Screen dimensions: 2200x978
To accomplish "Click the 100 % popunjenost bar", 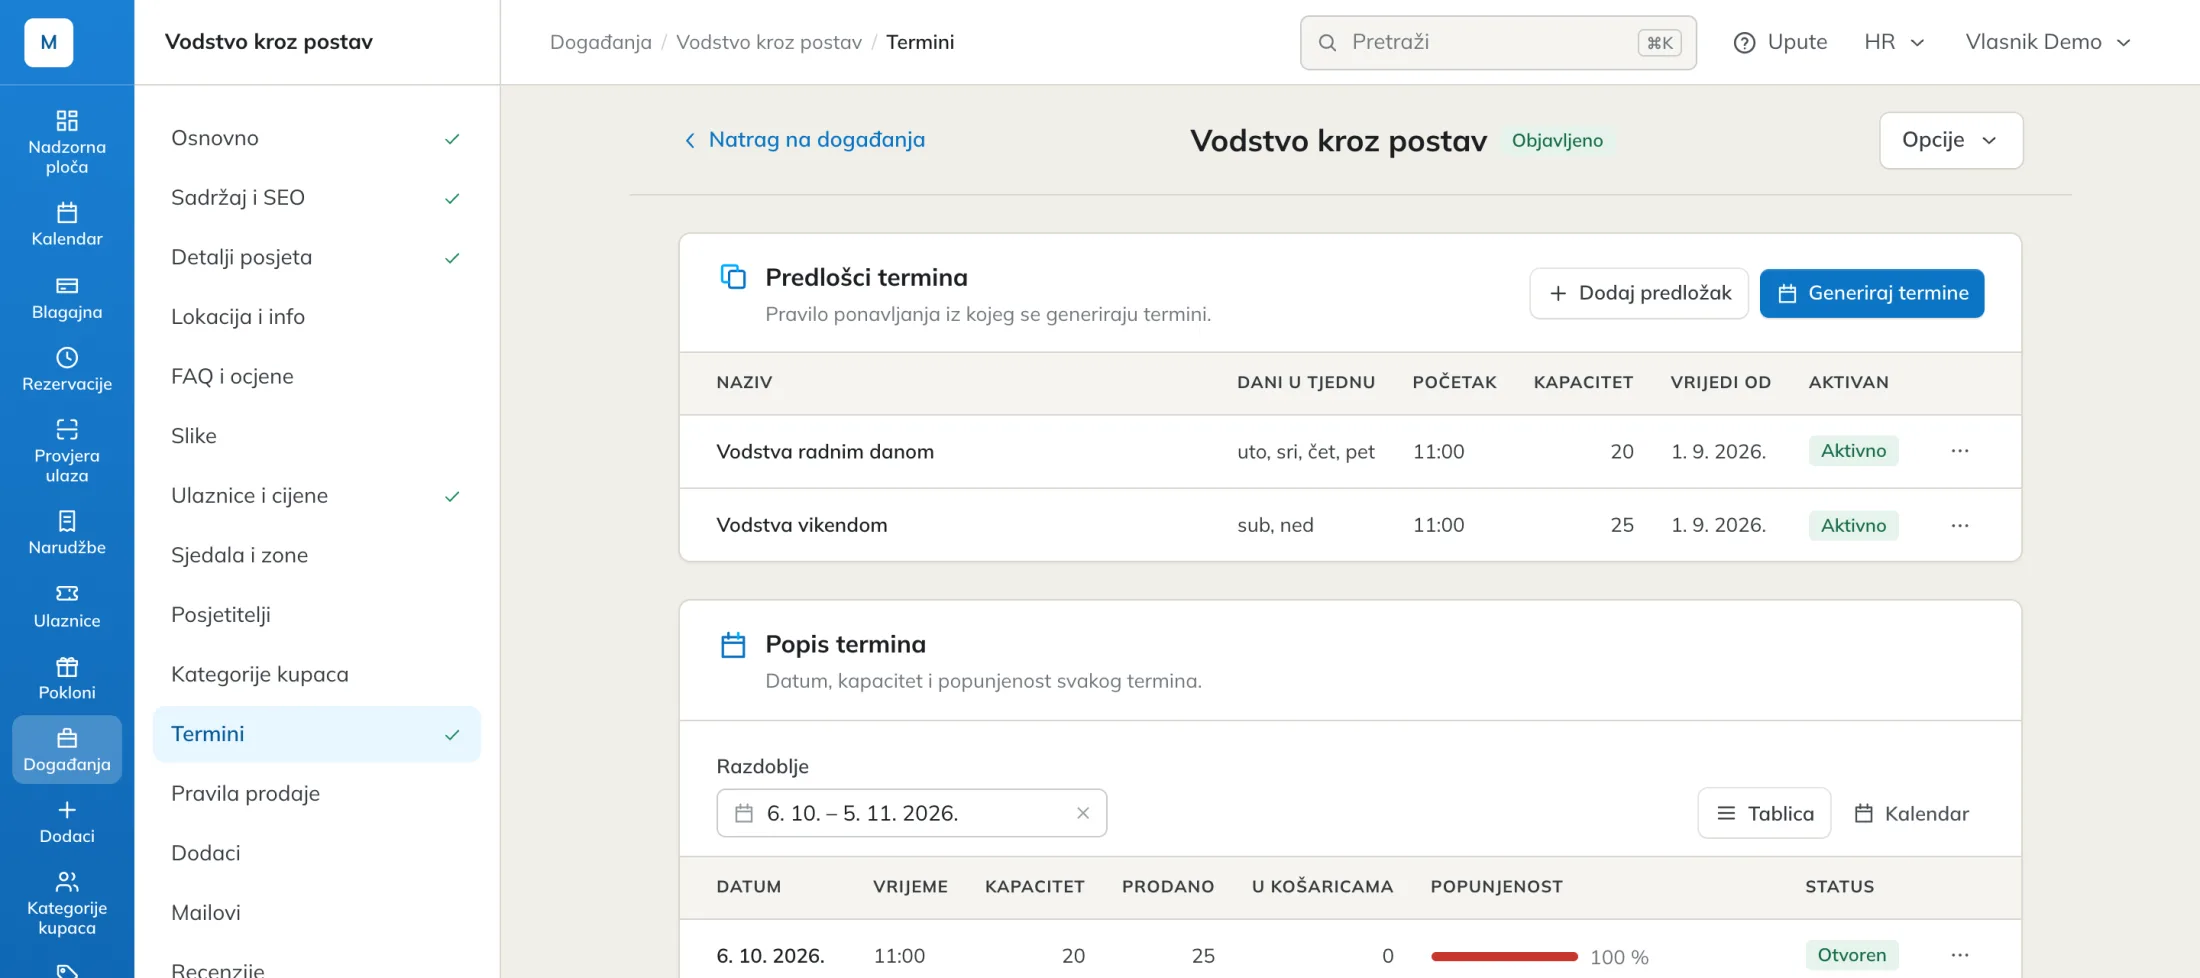I will 1504,956.
